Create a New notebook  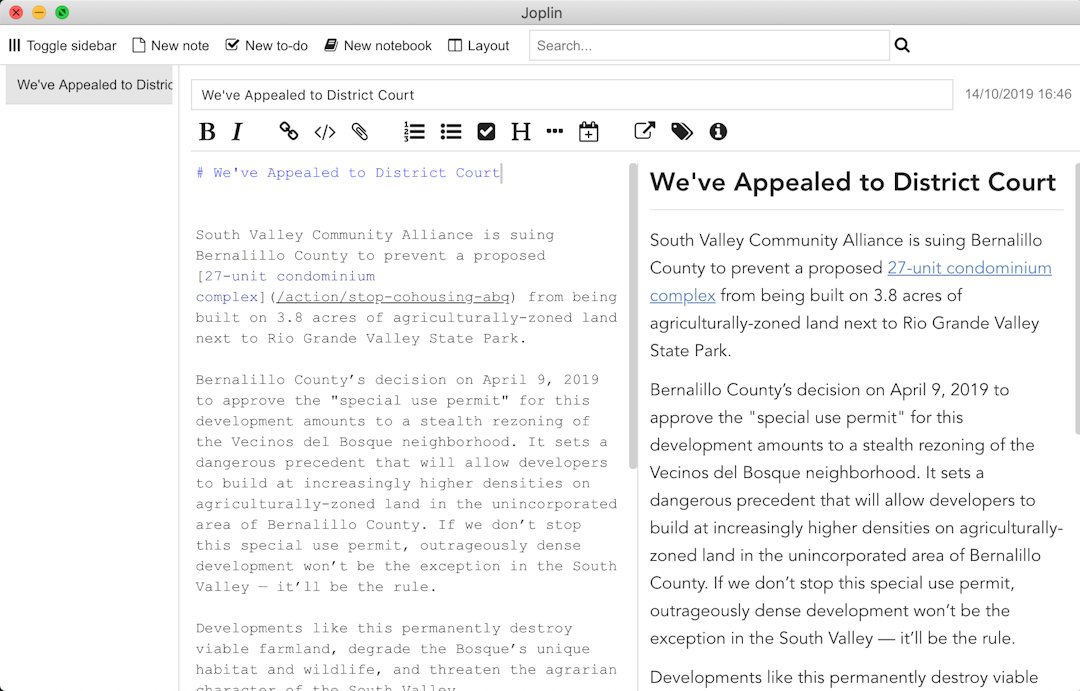tap(378, 45)
